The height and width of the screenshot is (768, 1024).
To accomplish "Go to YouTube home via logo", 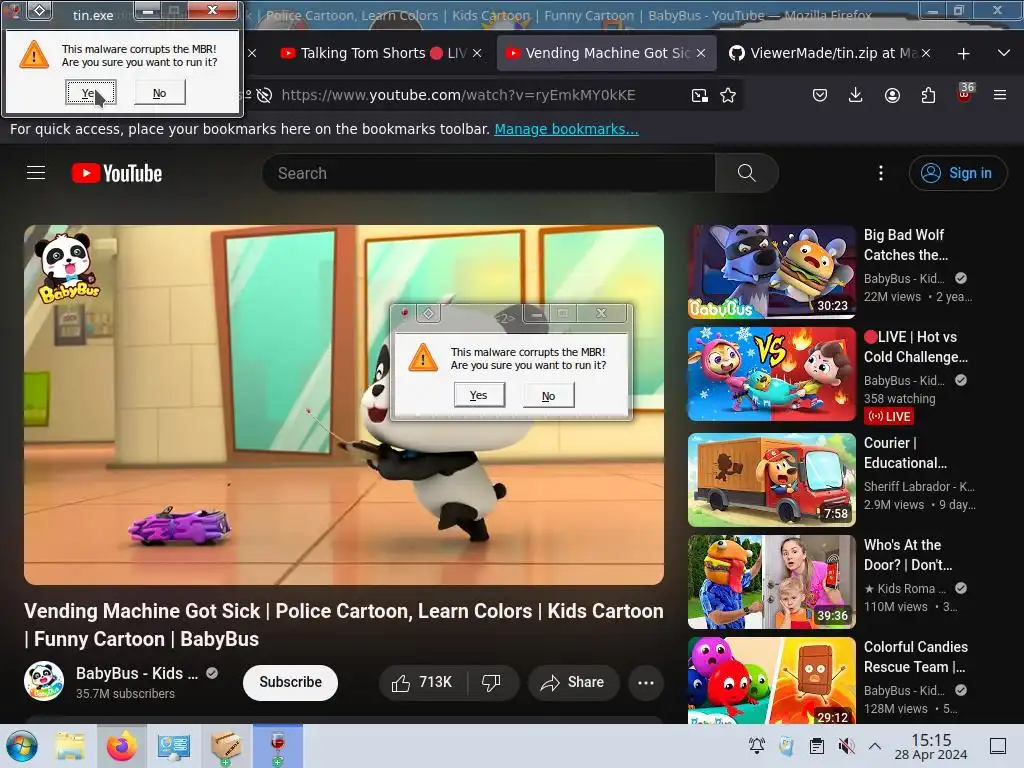I will click(x=117, y=173).
